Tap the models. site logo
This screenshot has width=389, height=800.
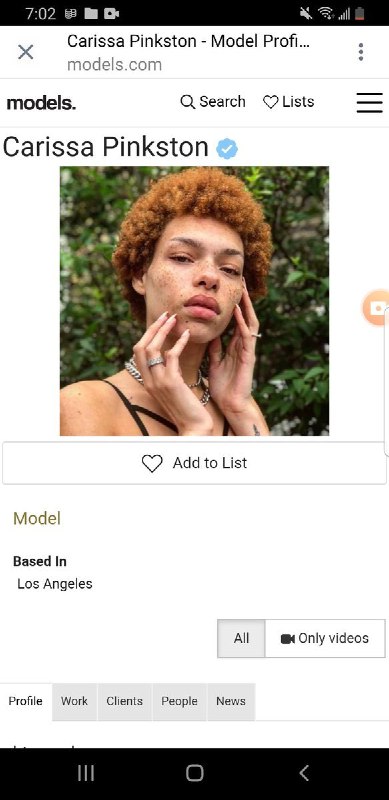click(x=41, y=103)
